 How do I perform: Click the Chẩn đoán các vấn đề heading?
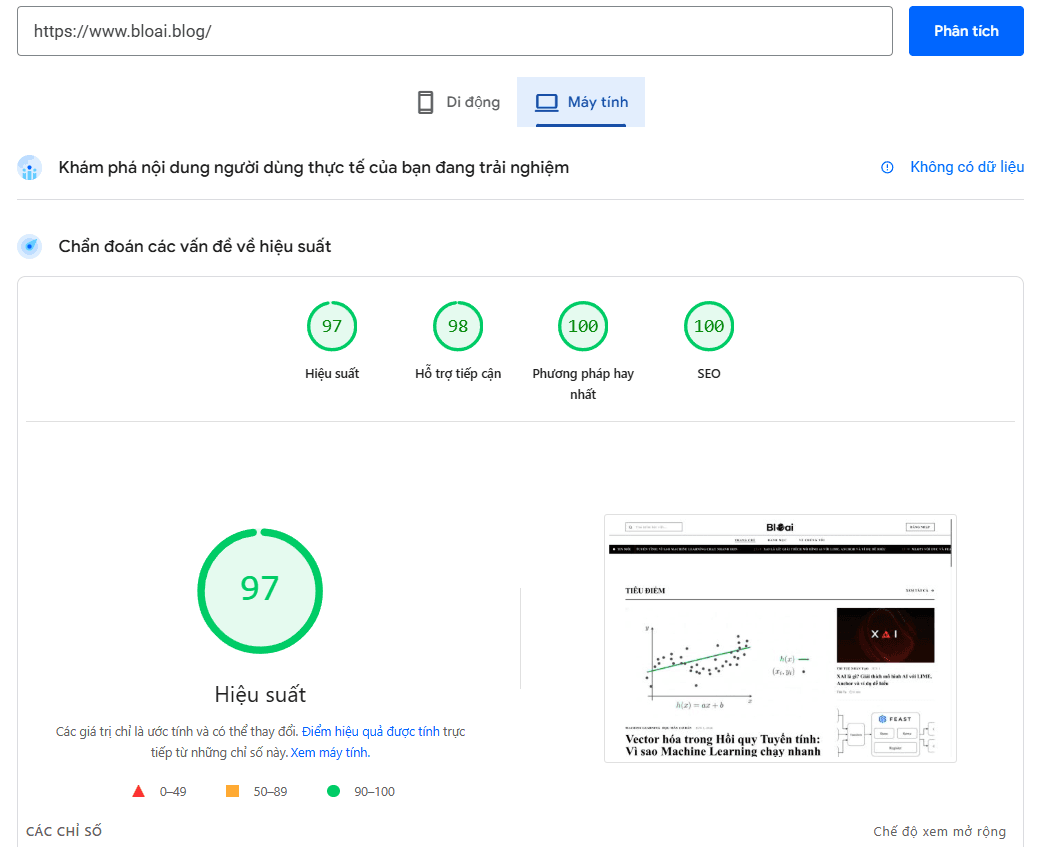(x=194, y=246)
